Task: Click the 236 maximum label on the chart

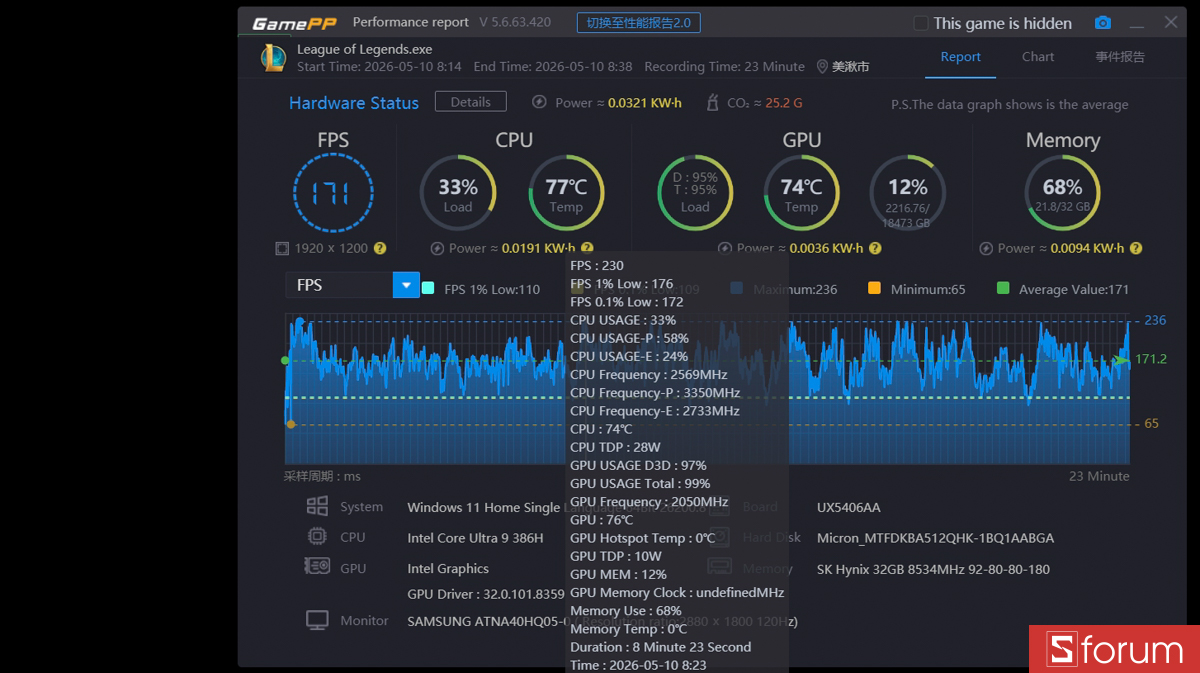Action: coord(1155,320)
